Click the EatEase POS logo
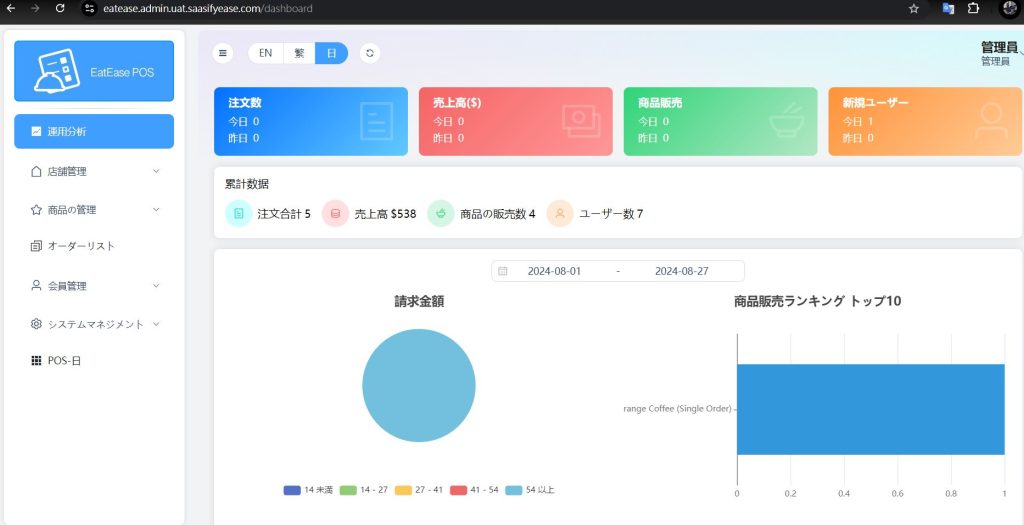Screen dimensions: 1024x525 coord(94,71)
